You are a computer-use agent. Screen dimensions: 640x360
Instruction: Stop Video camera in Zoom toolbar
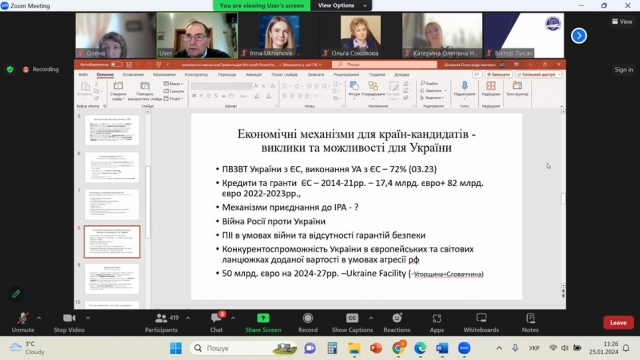[x=69, y=322]
